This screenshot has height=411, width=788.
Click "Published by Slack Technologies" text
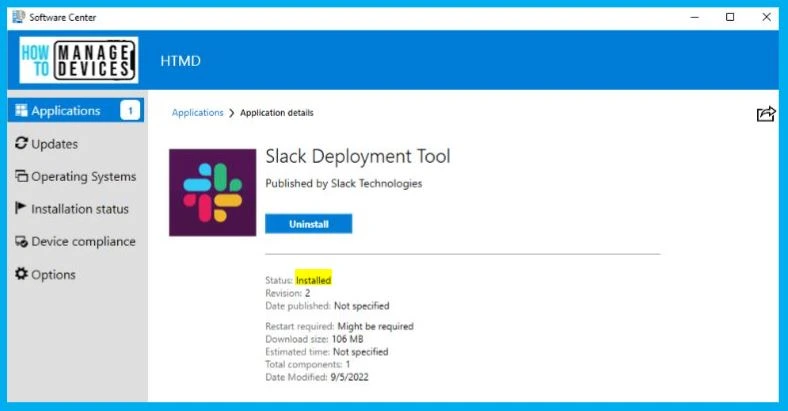[344, 183]
